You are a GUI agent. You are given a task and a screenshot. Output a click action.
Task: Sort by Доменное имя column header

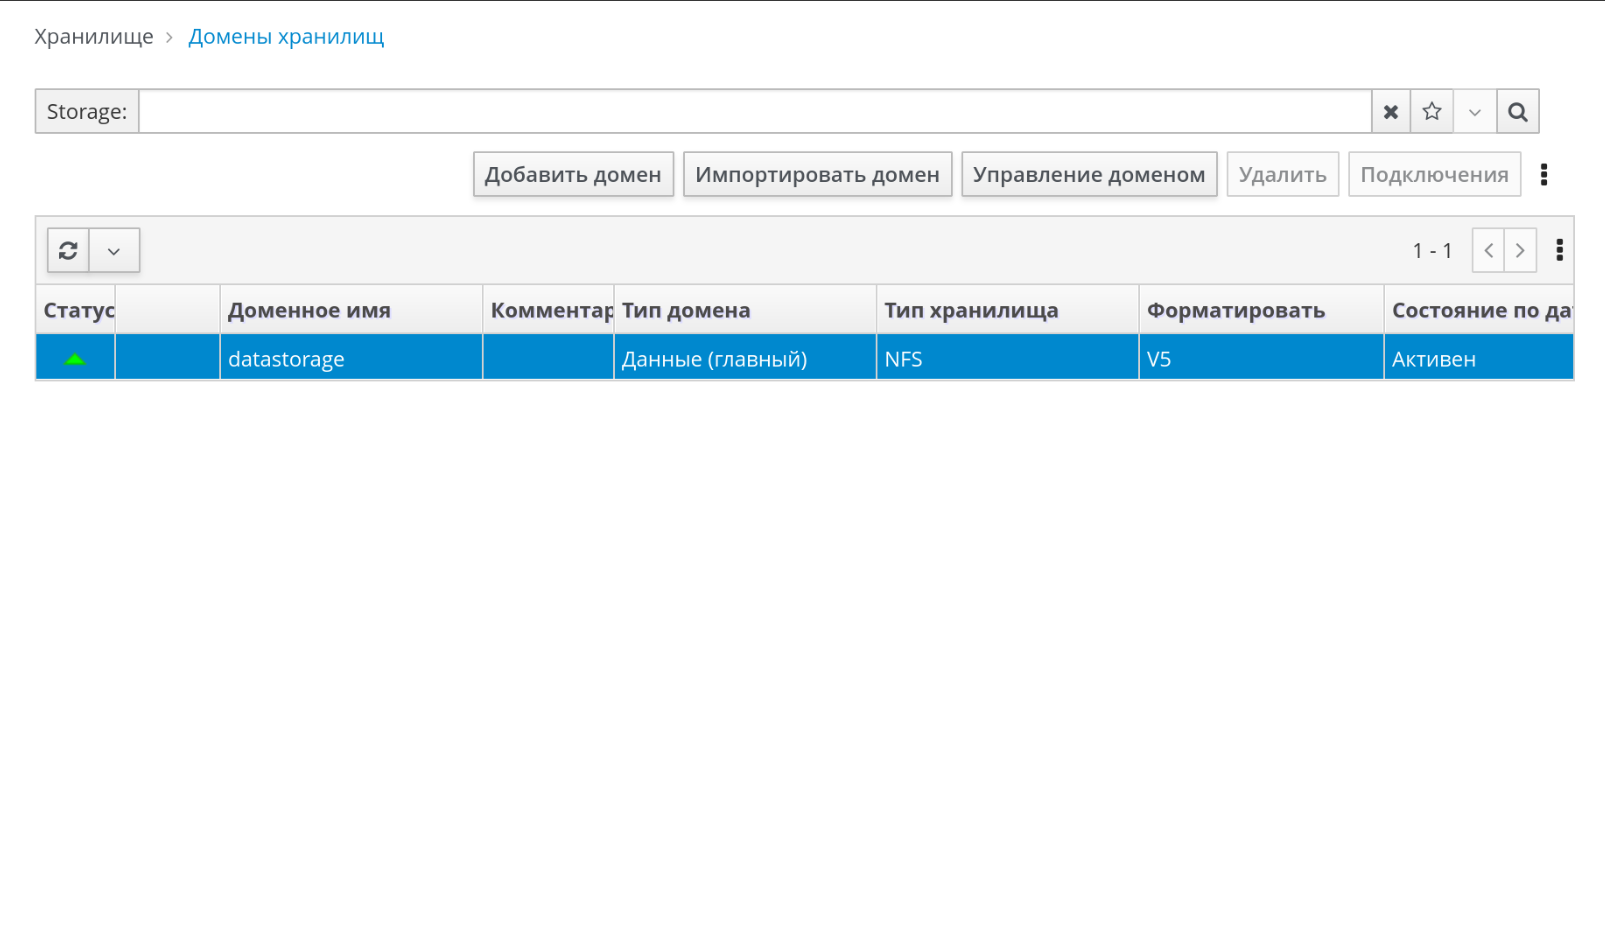pyautogui.click(x=309, y=311)
